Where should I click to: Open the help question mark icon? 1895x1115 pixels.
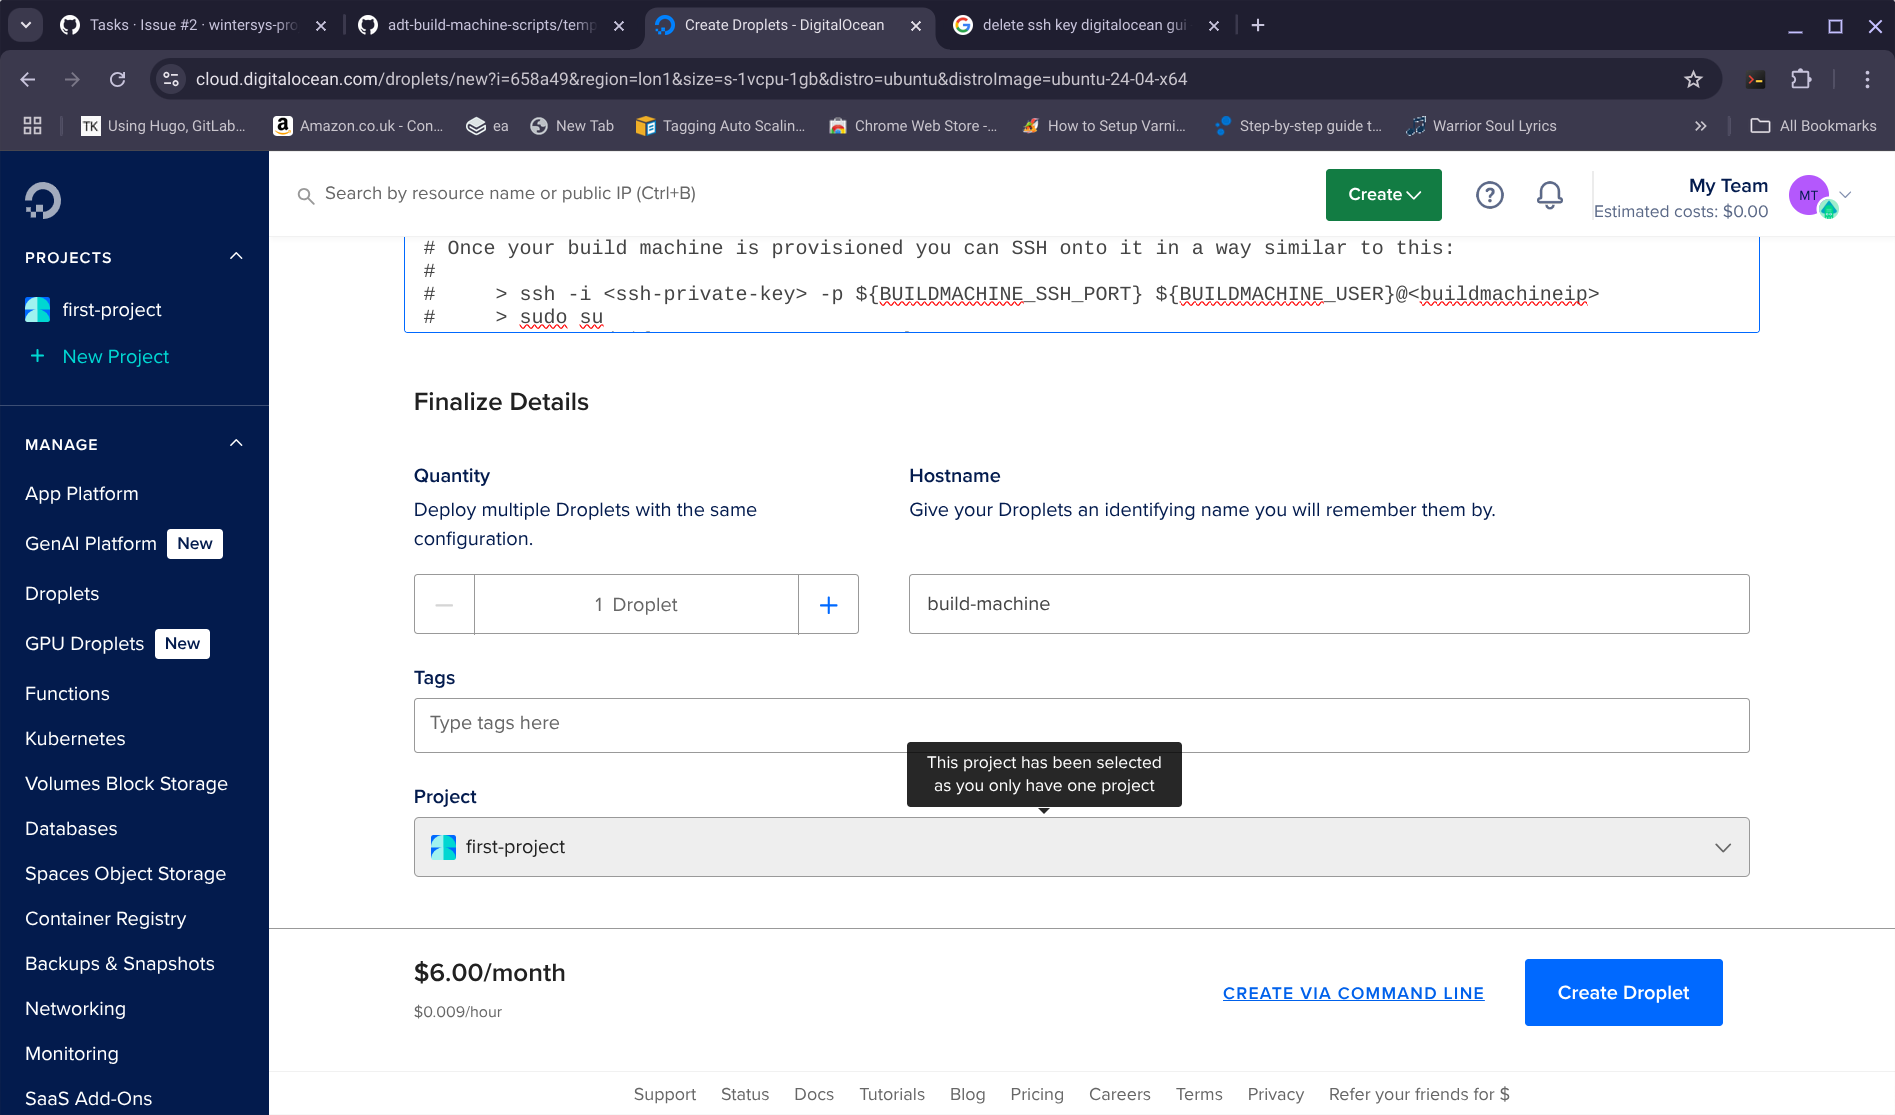1489,195
